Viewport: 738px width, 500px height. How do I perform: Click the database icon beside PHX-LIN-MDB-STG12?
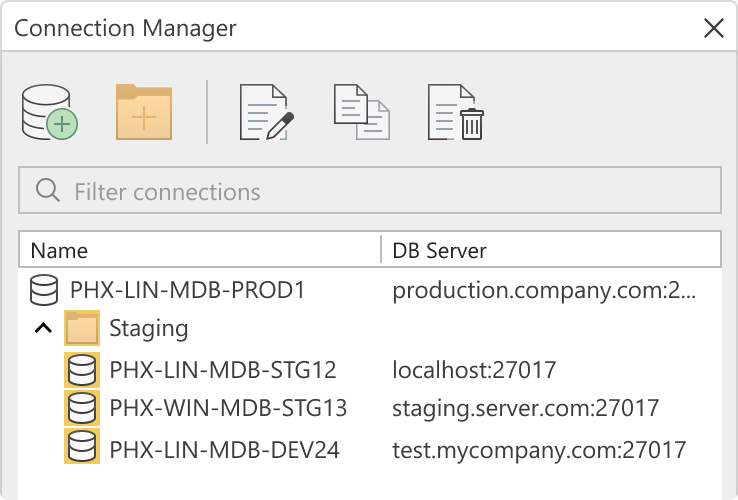click(82, 371)
